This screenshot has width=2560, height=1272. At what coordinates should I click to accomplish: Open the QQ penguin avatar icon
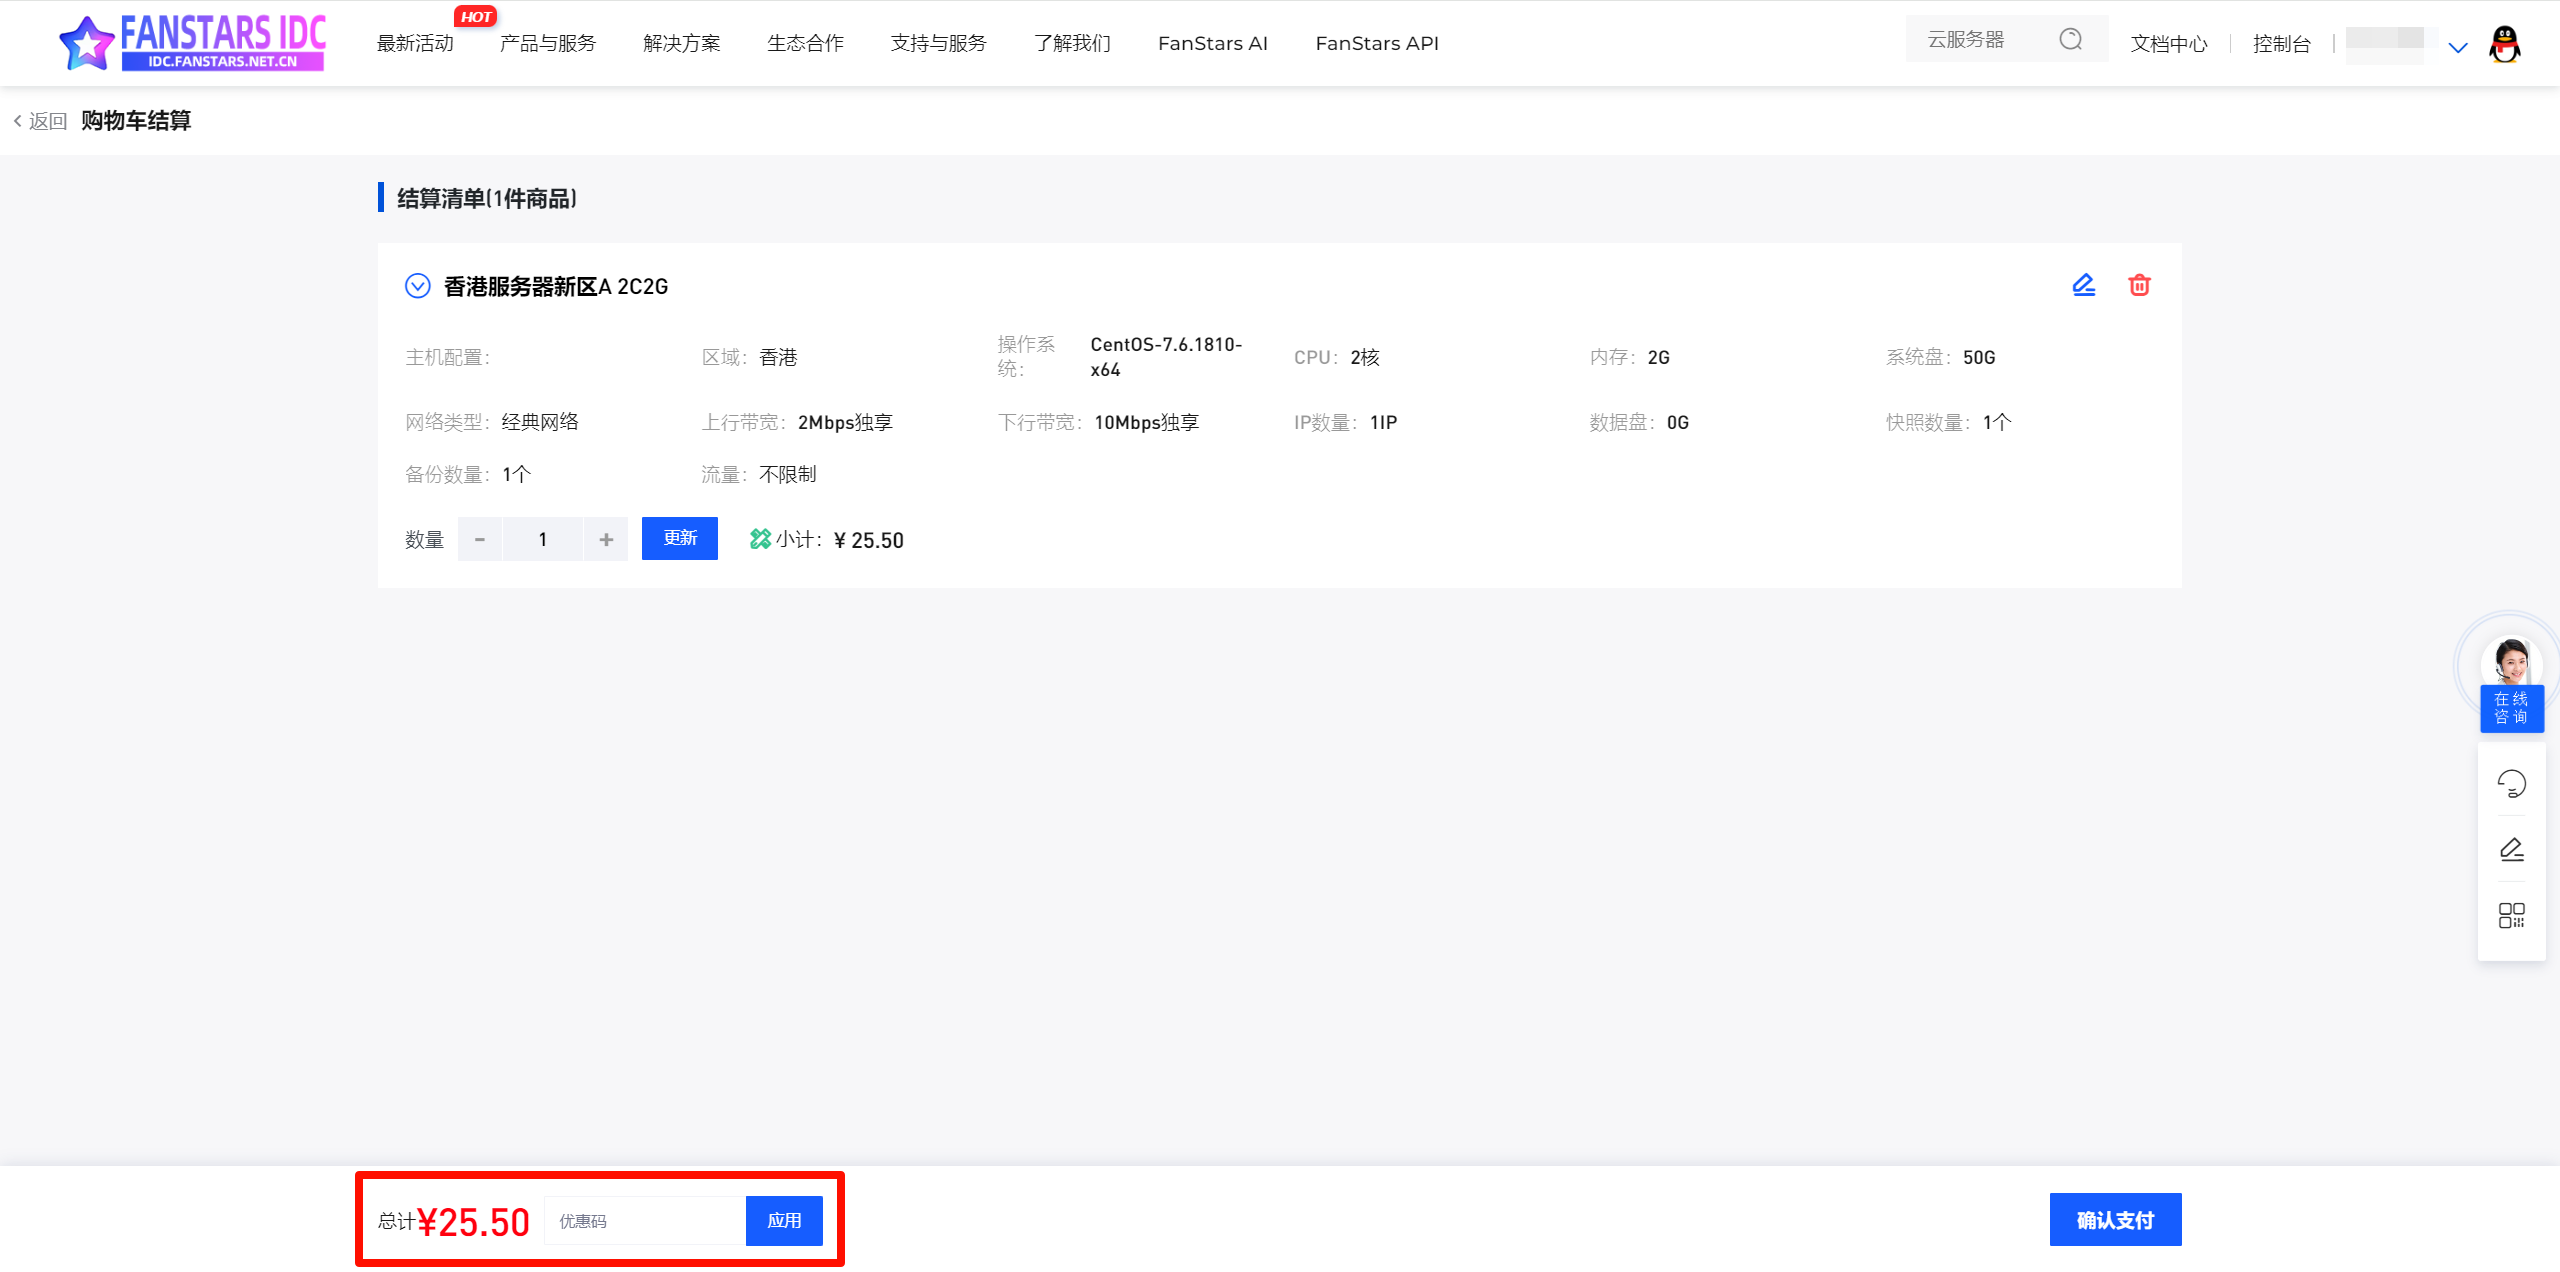click(x=2504, y=44)
